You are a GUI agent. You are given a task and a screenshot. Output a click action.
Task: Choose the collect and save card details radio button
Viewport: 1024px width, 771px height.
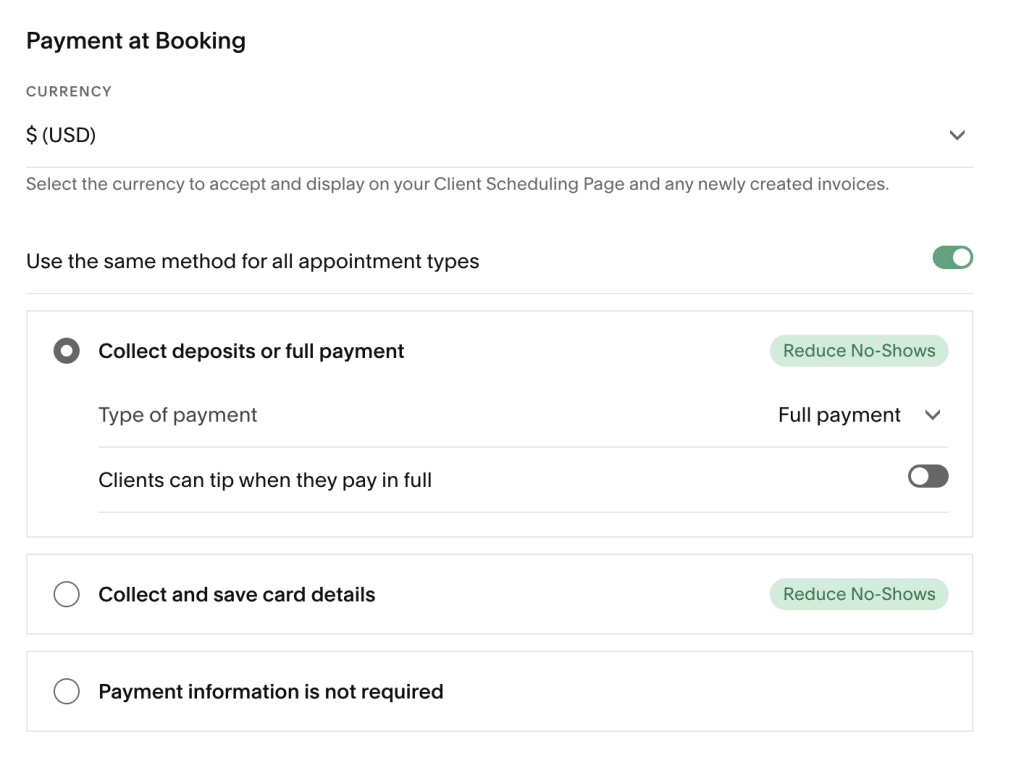(66, 594)
